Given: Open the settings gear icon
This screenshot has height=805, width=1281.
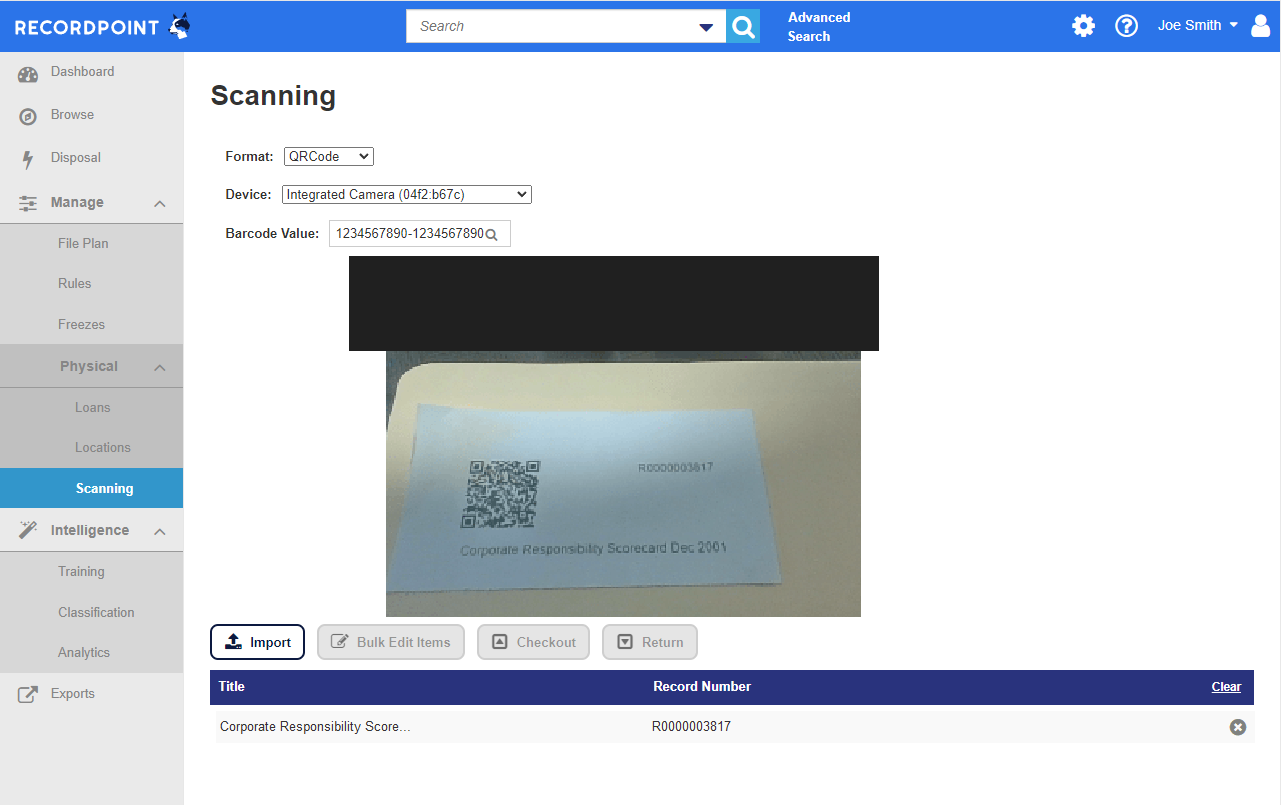Looking at the screenshot, I should 1083,26.
